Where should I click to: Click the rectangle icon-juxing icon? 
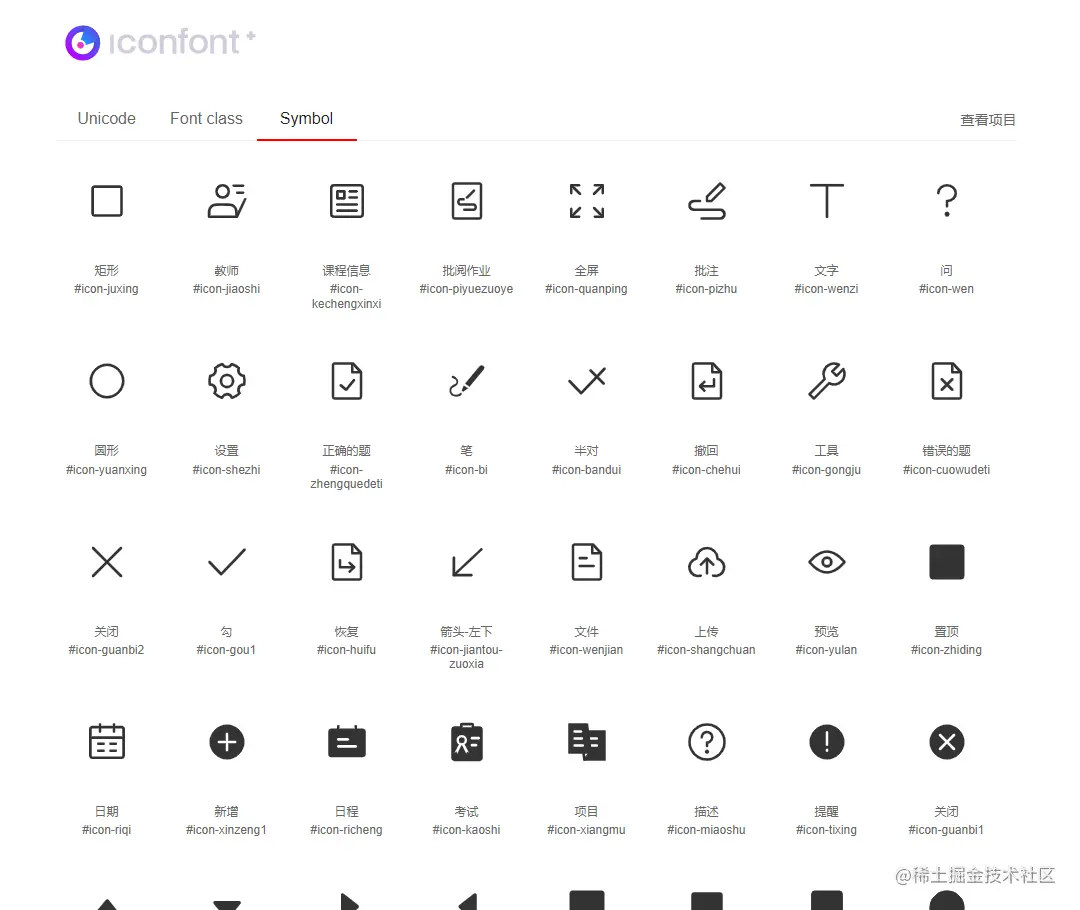point(107,201)
